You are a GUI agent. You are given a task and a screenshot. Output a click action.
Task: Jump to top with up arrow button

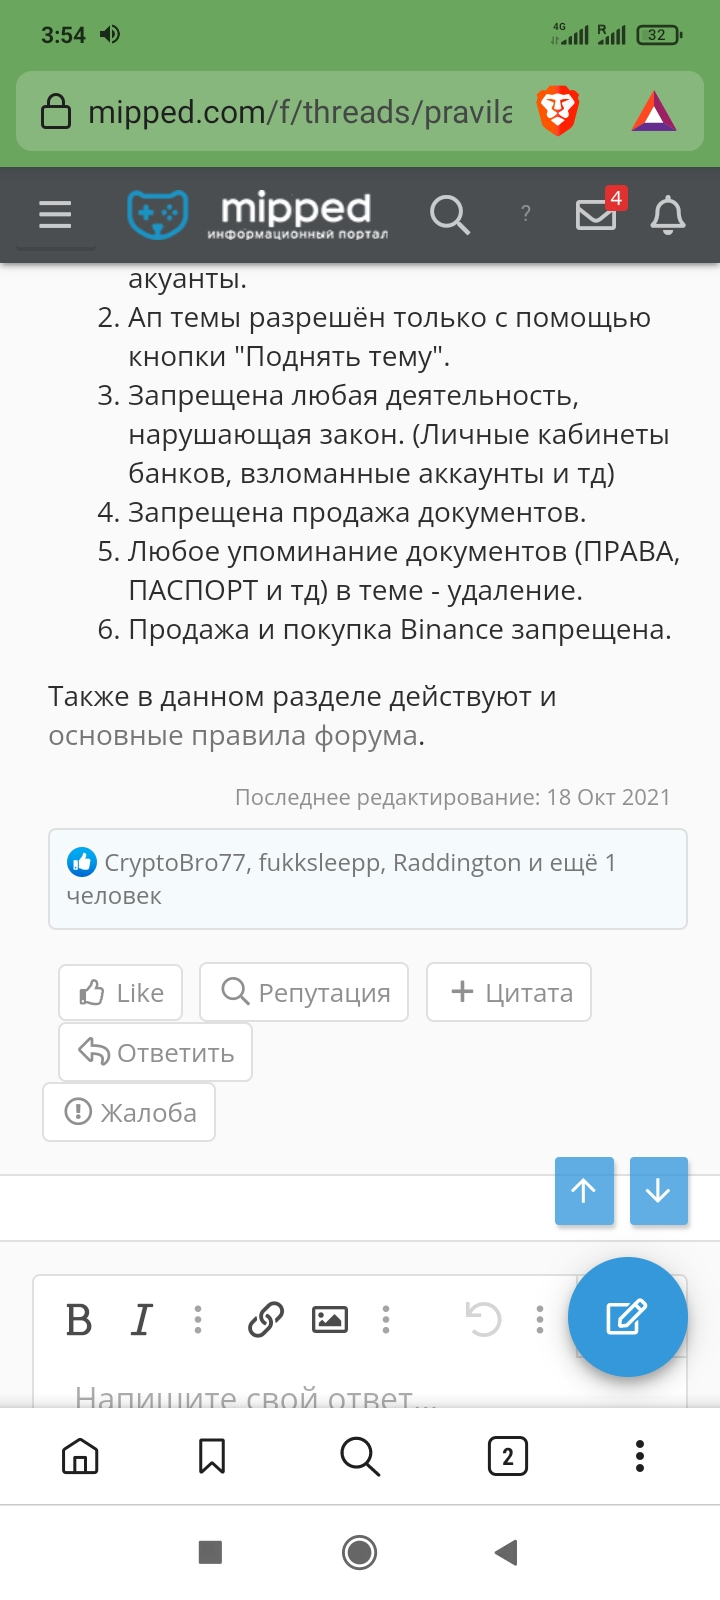(x=584, y=1190)
